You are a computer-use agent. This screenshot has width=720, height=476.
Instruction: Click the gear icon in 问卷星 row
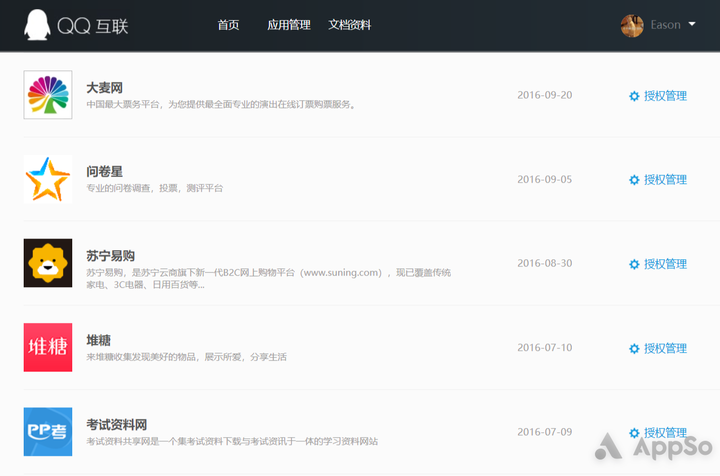point(634,180)
